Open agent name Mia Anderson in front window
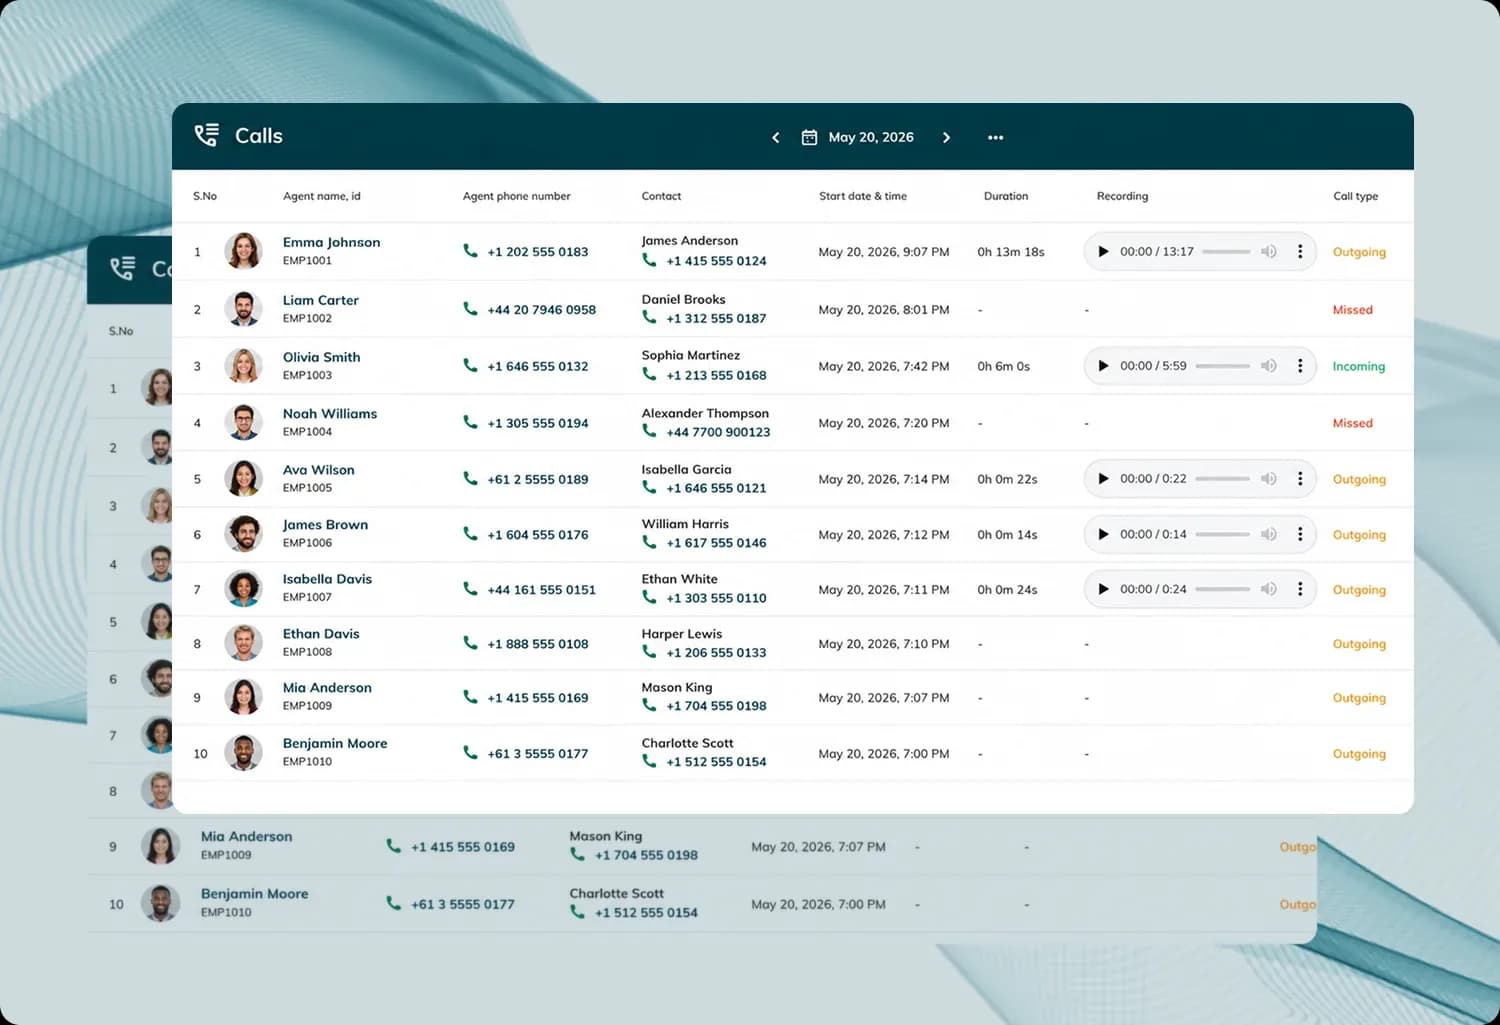The width and height of the screenshot is (1500, 1025). [x=327, y=688]
